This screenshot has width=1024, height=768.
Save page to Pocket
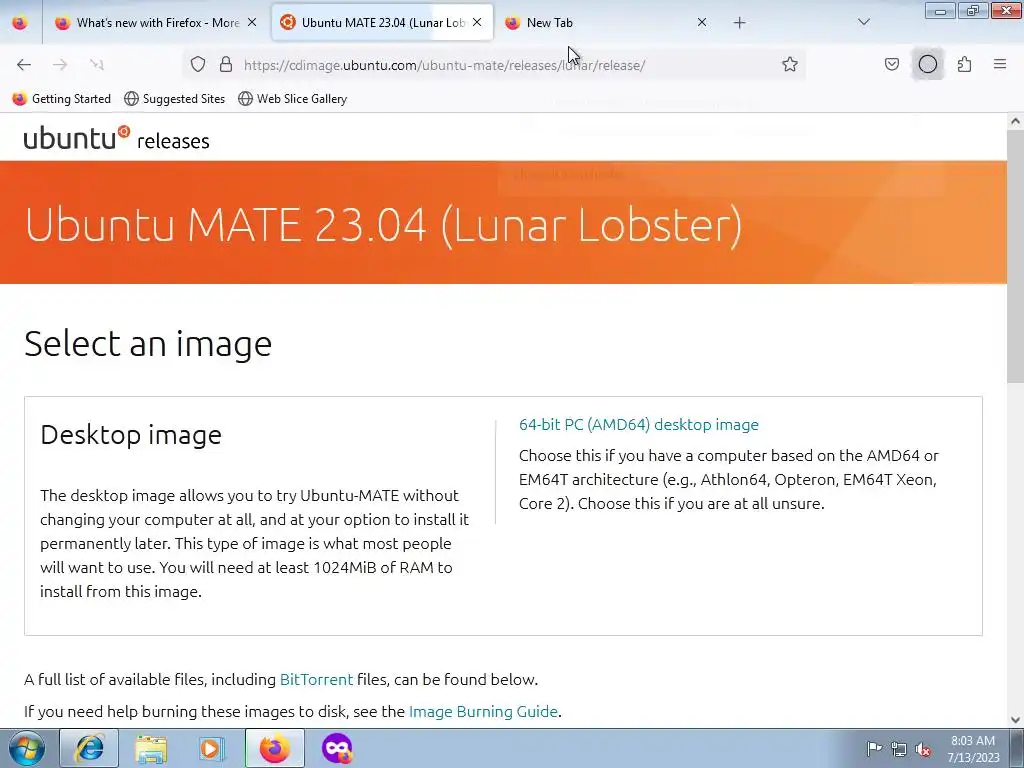(x=891, y=64)
